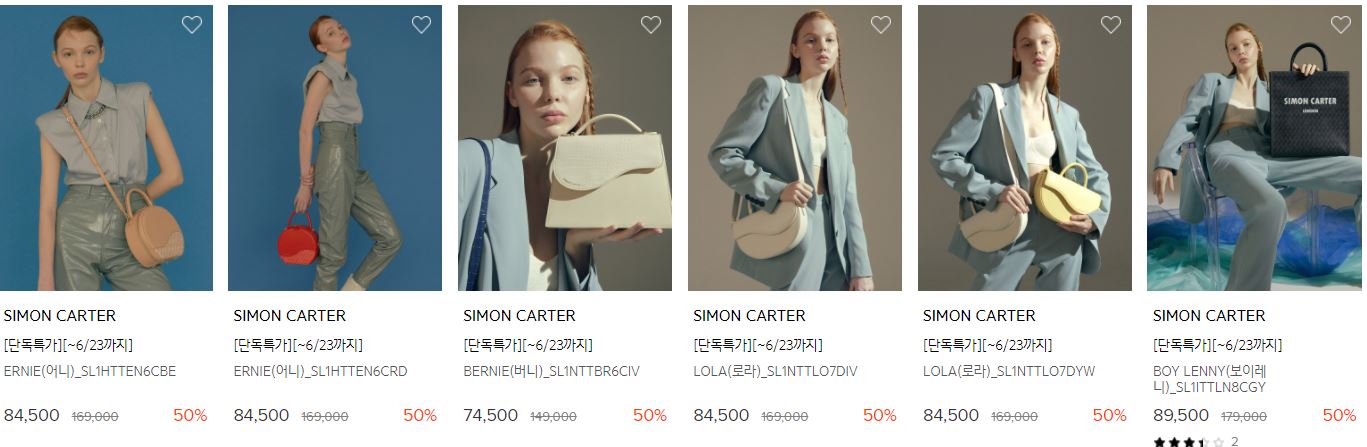Open the black SIMON CARTER tote image

pyautogui.click(x=1254, y=148)
